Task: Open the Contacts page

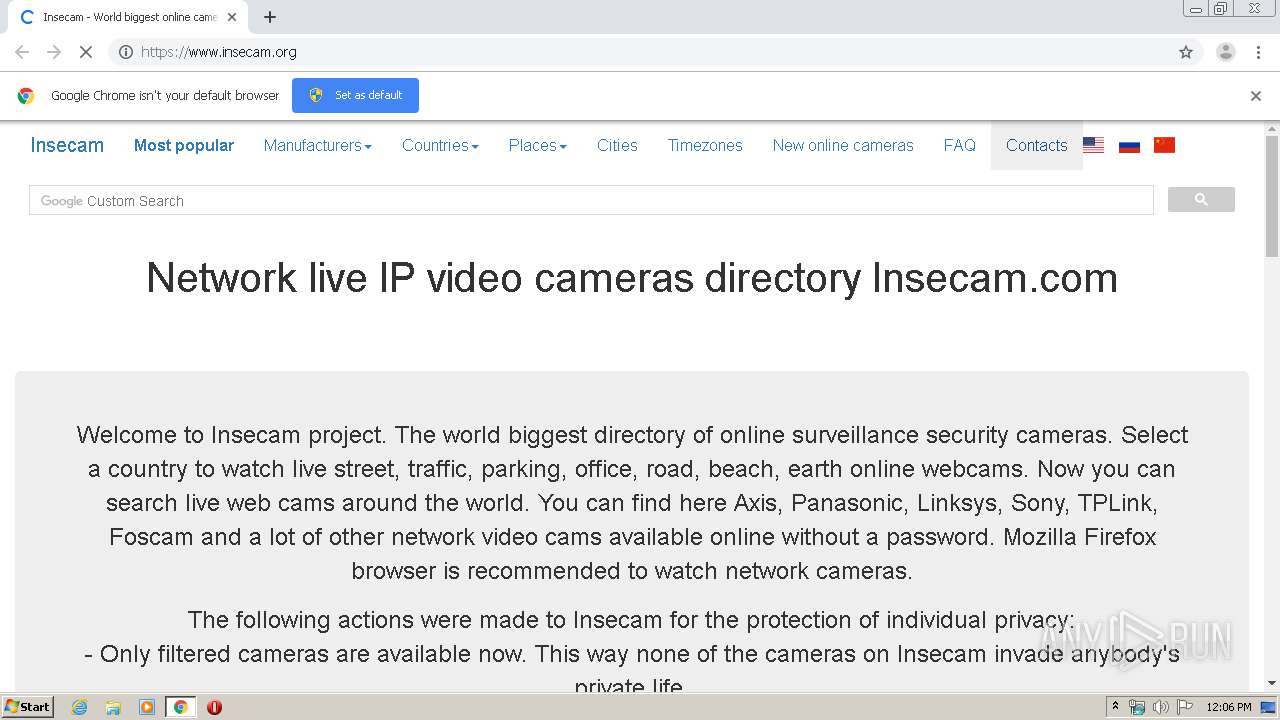Action: 1037,145
